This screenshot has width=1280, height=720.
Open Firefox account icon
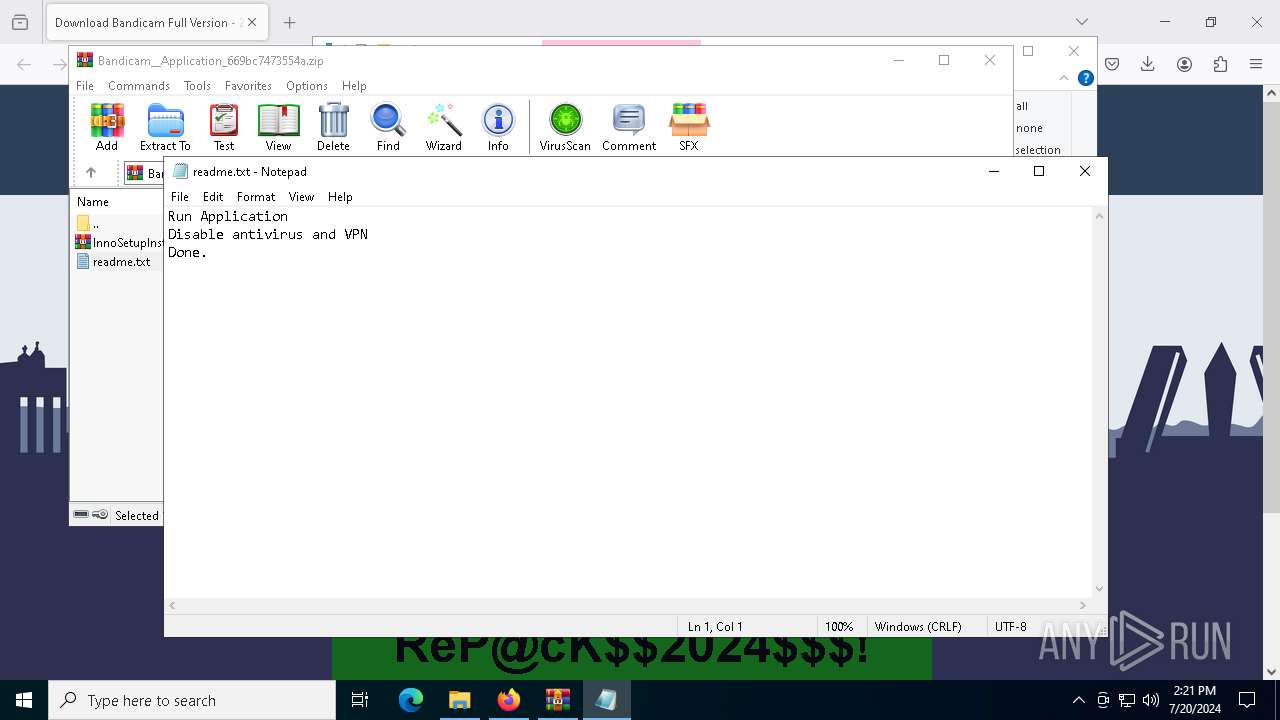click(1184, 64)
